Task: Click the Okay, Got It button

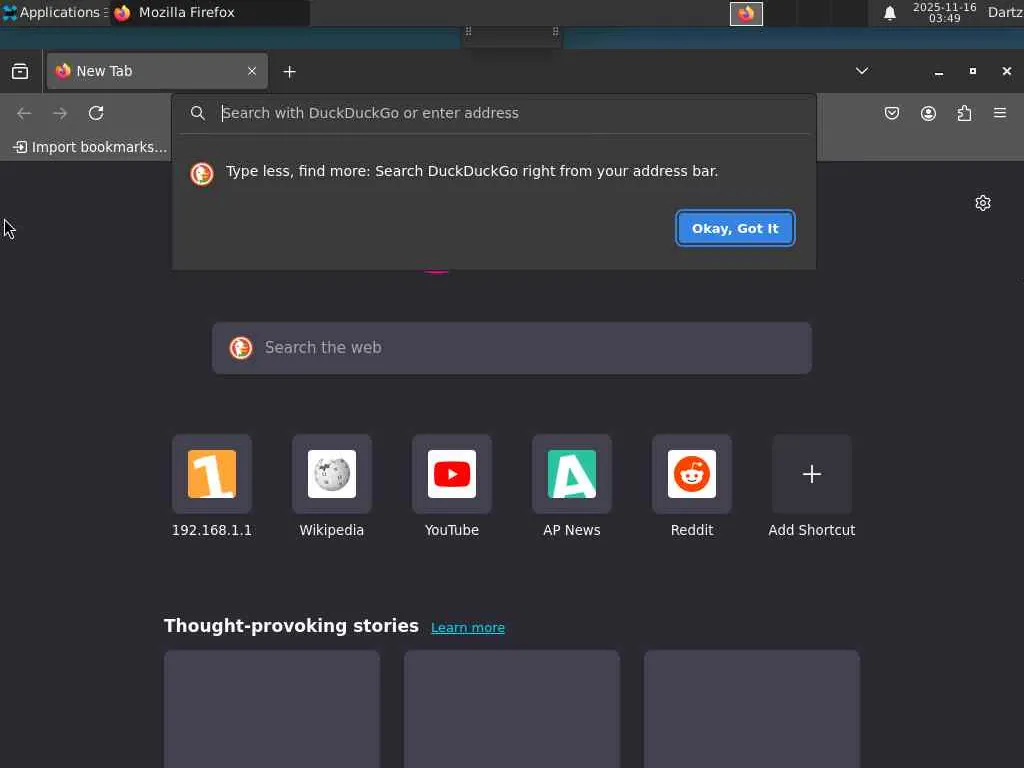Action: point(735,229)
